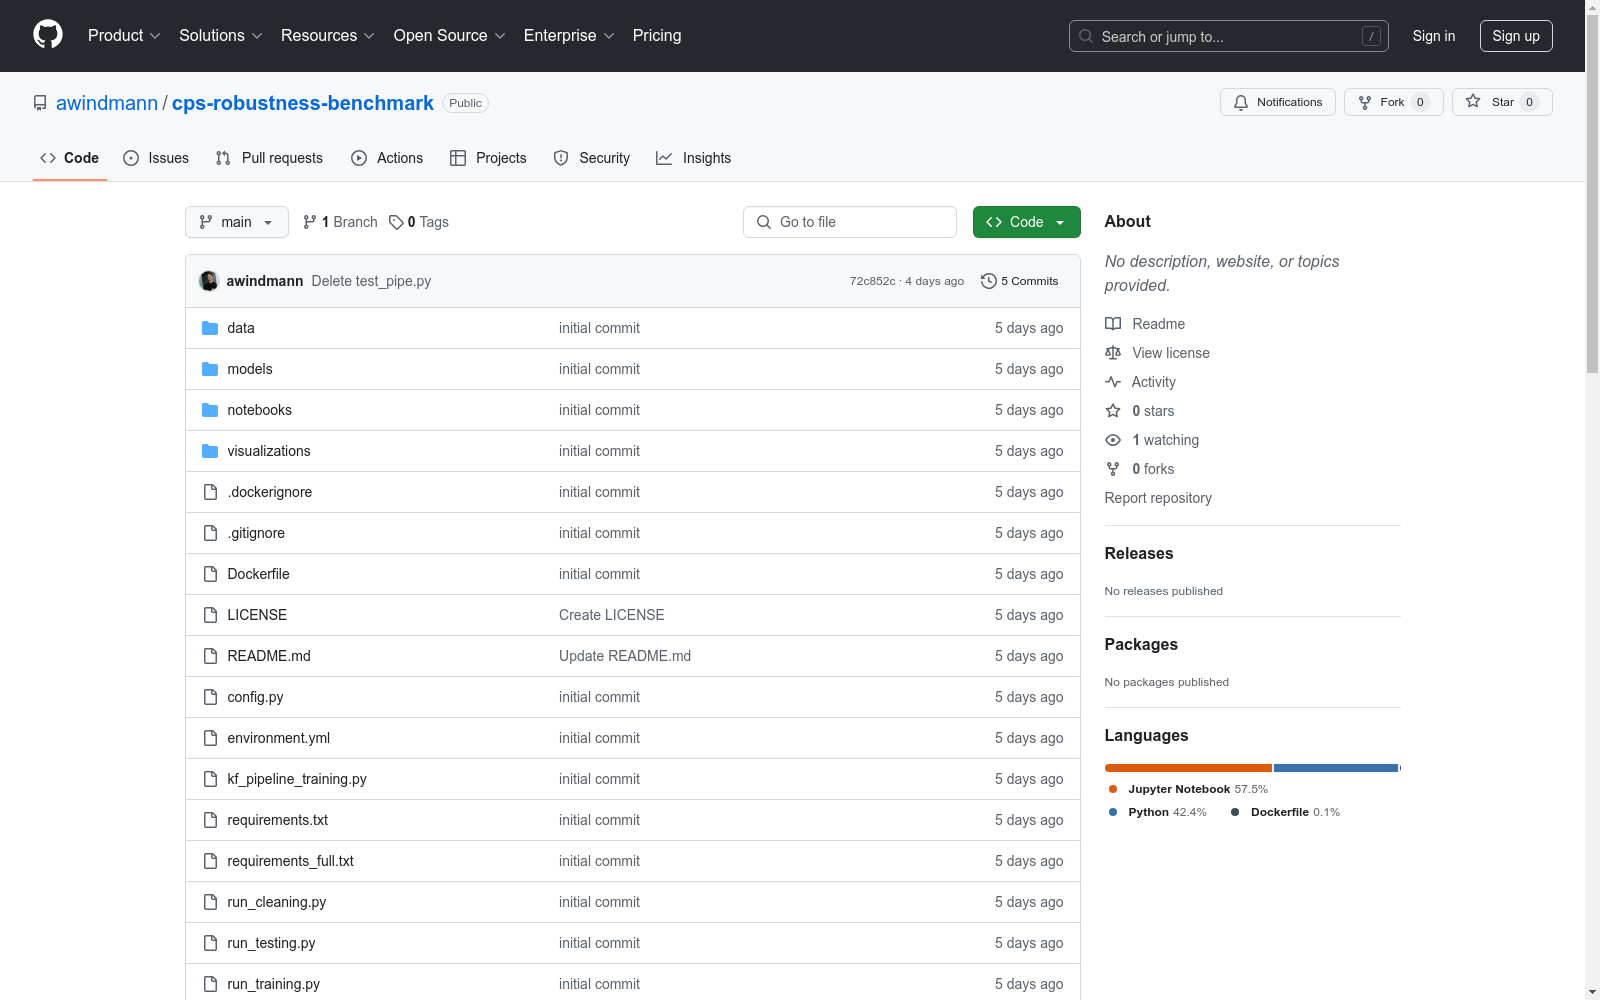Open the Security tab
Viewport: 1600px width, 1000px height.
point(592,158)
